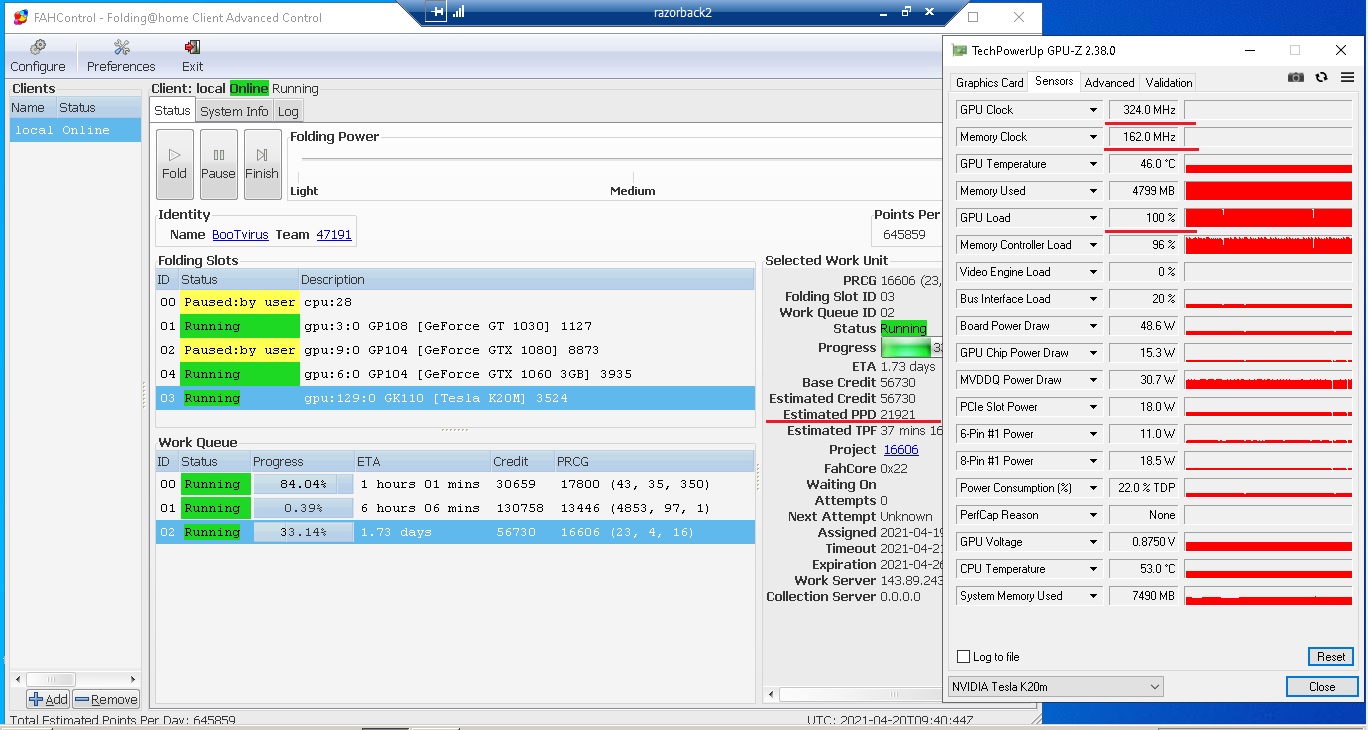Viewport: 1368px width, 730px height.
Task: Select work queue row with PRCG 13446
Action: pyautogui.click(x=455, y=508)
